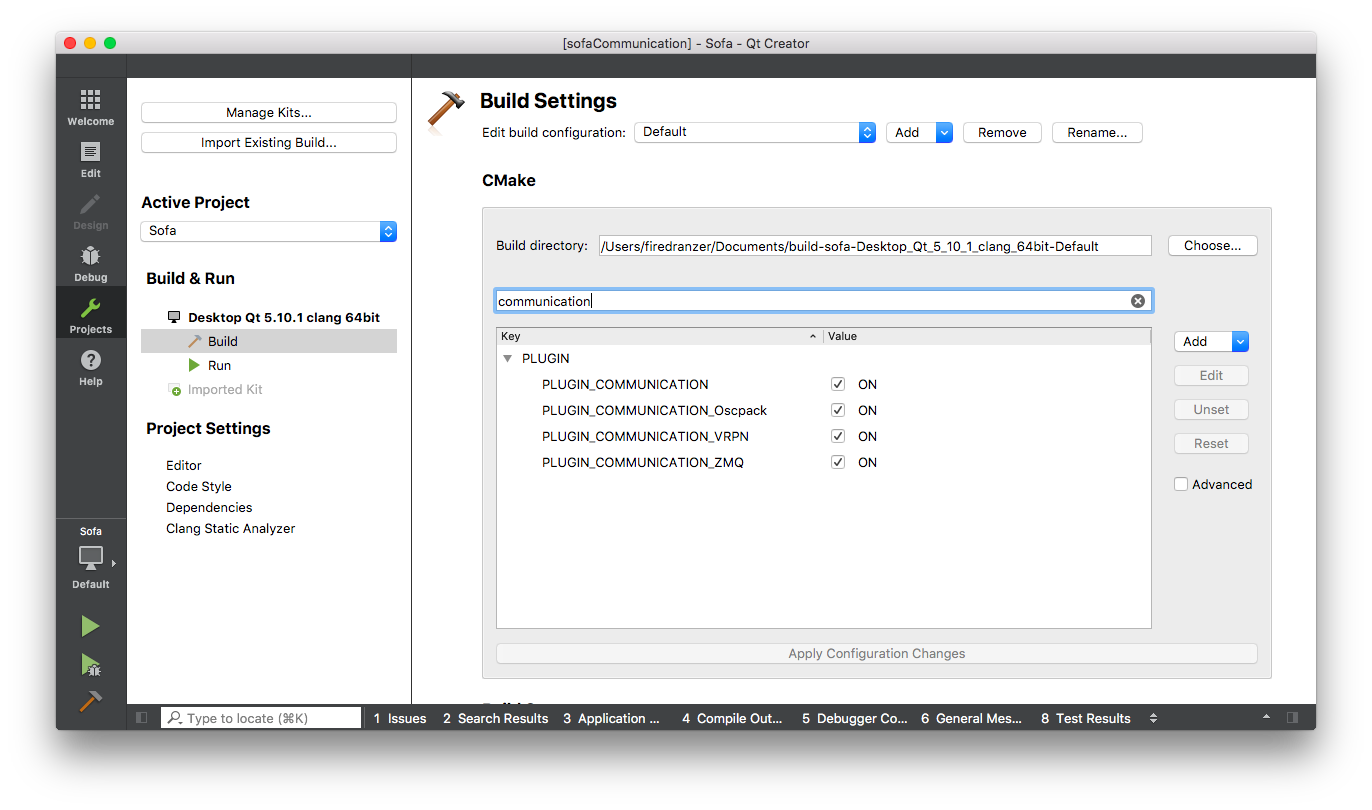Open the Editor project settings

(x=184, y=465)
